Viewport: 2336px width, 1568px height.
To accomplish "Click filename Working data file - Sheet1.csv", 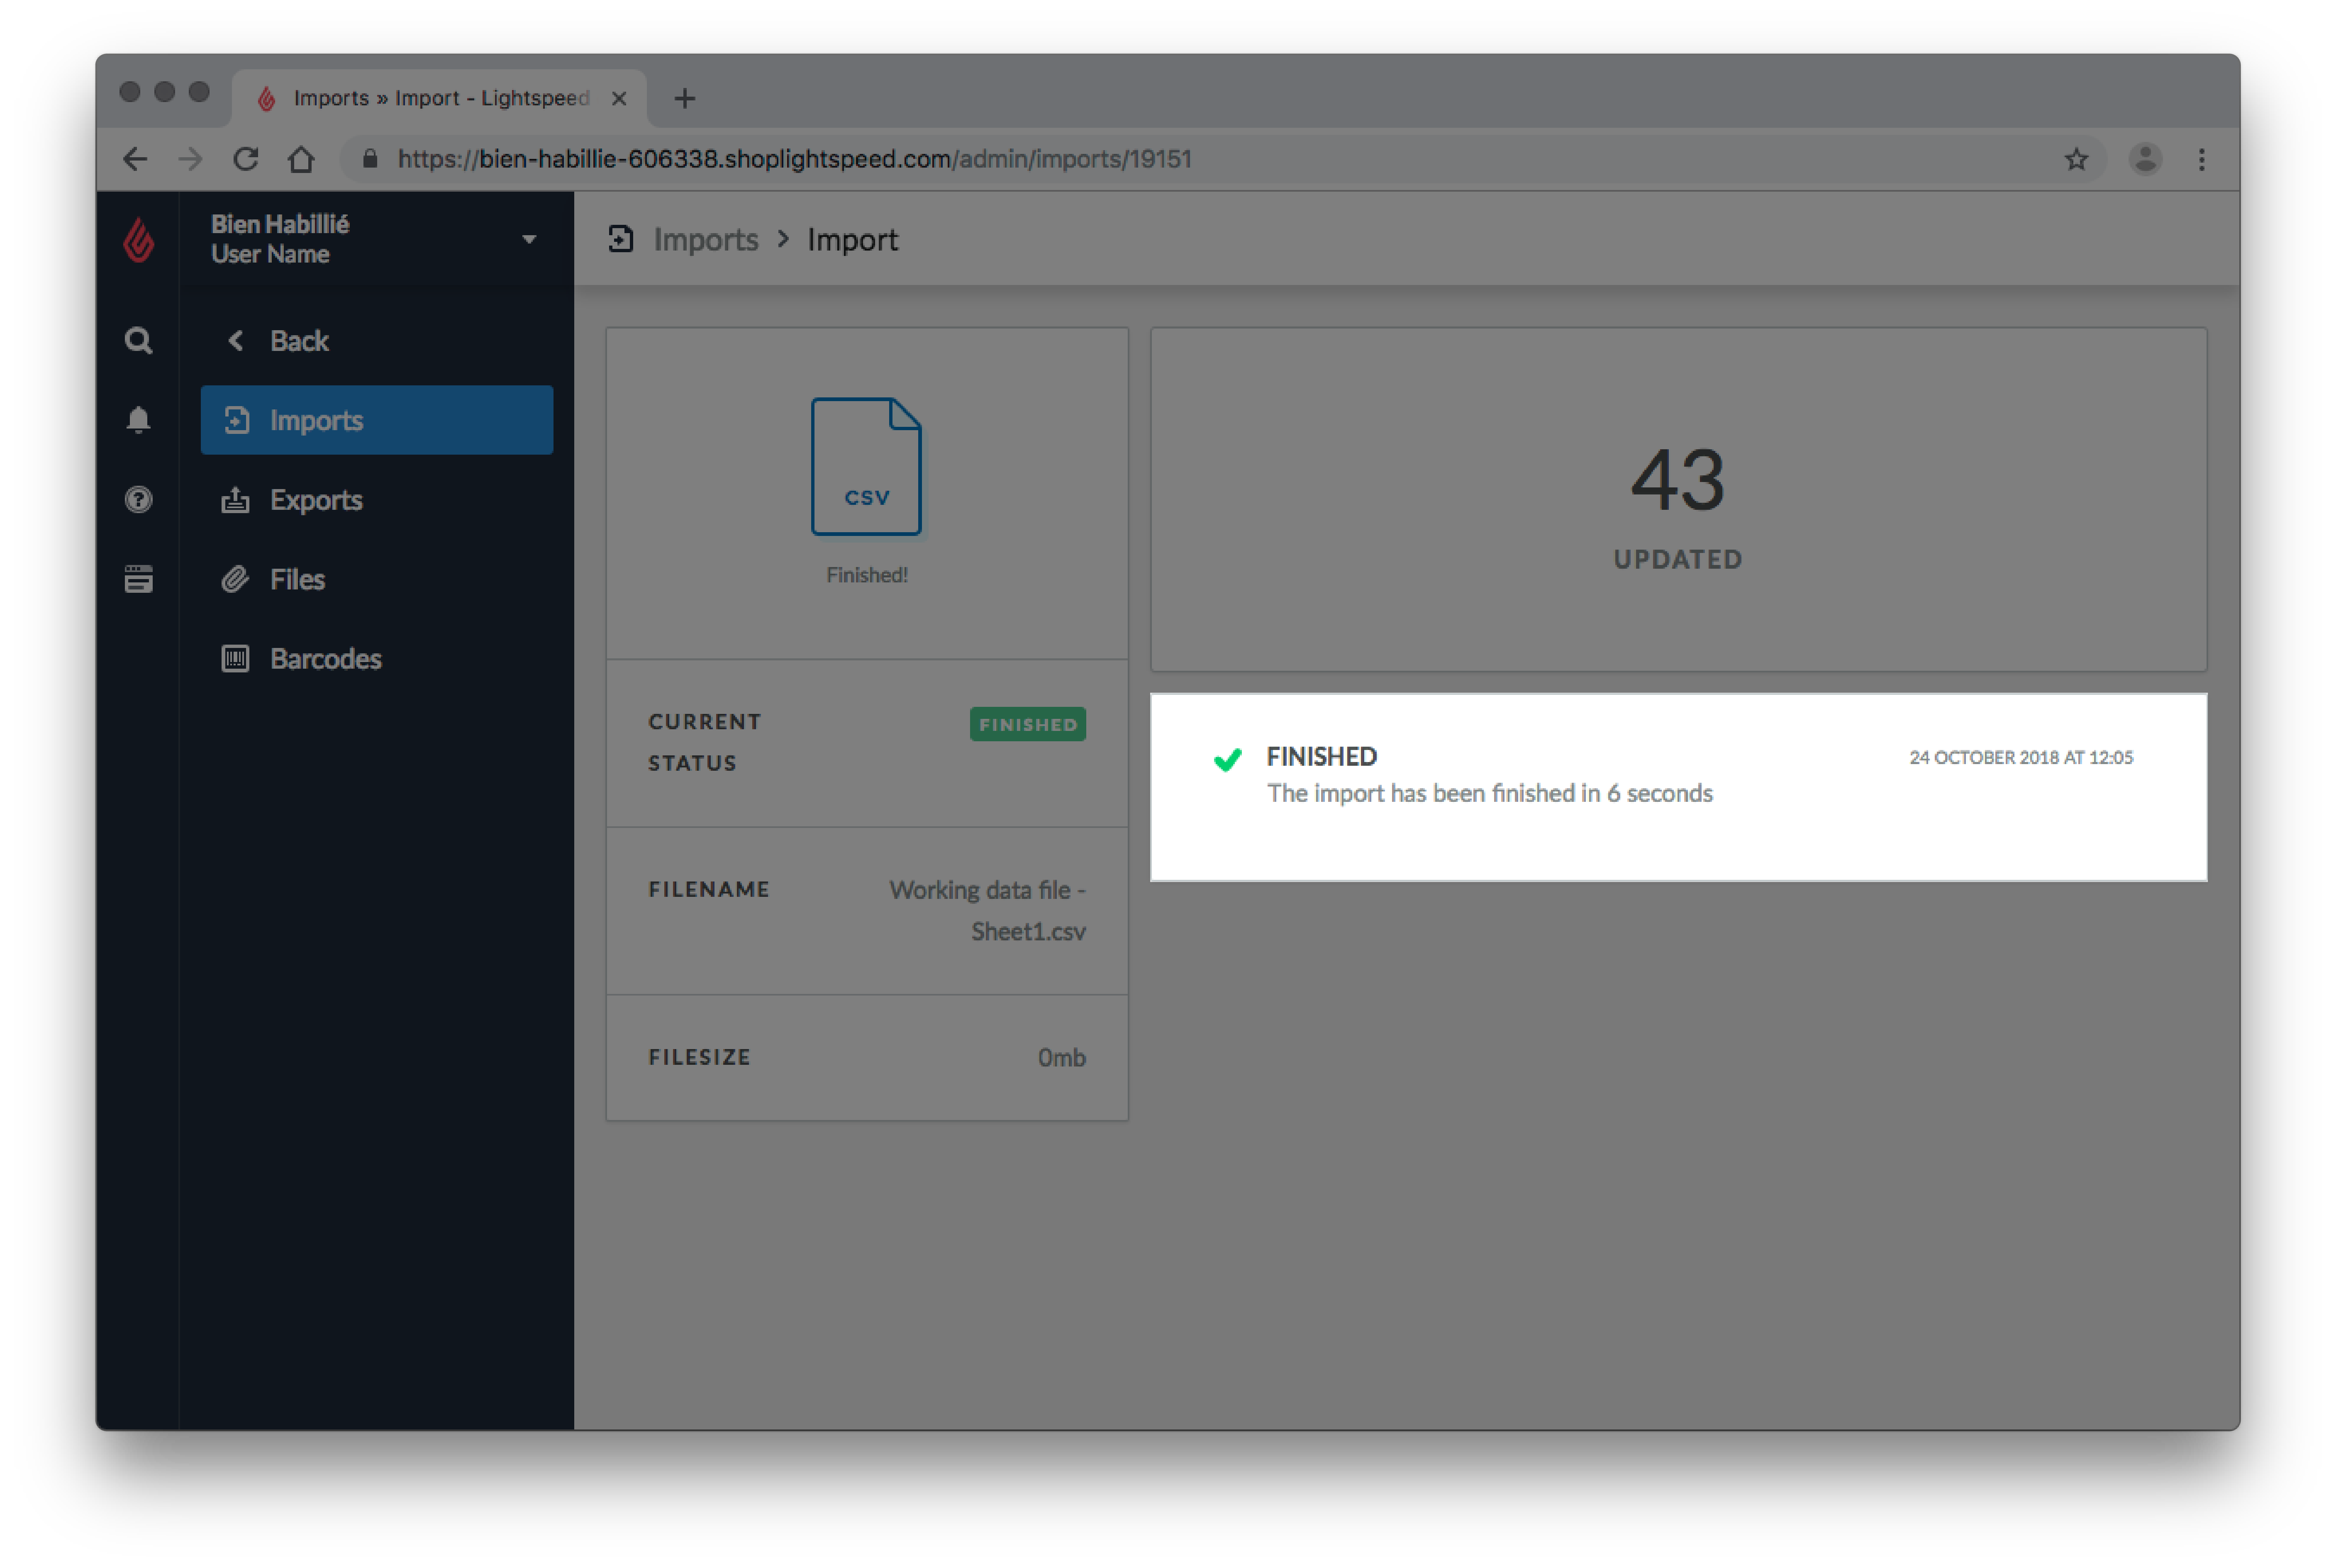I will [987, 911].
